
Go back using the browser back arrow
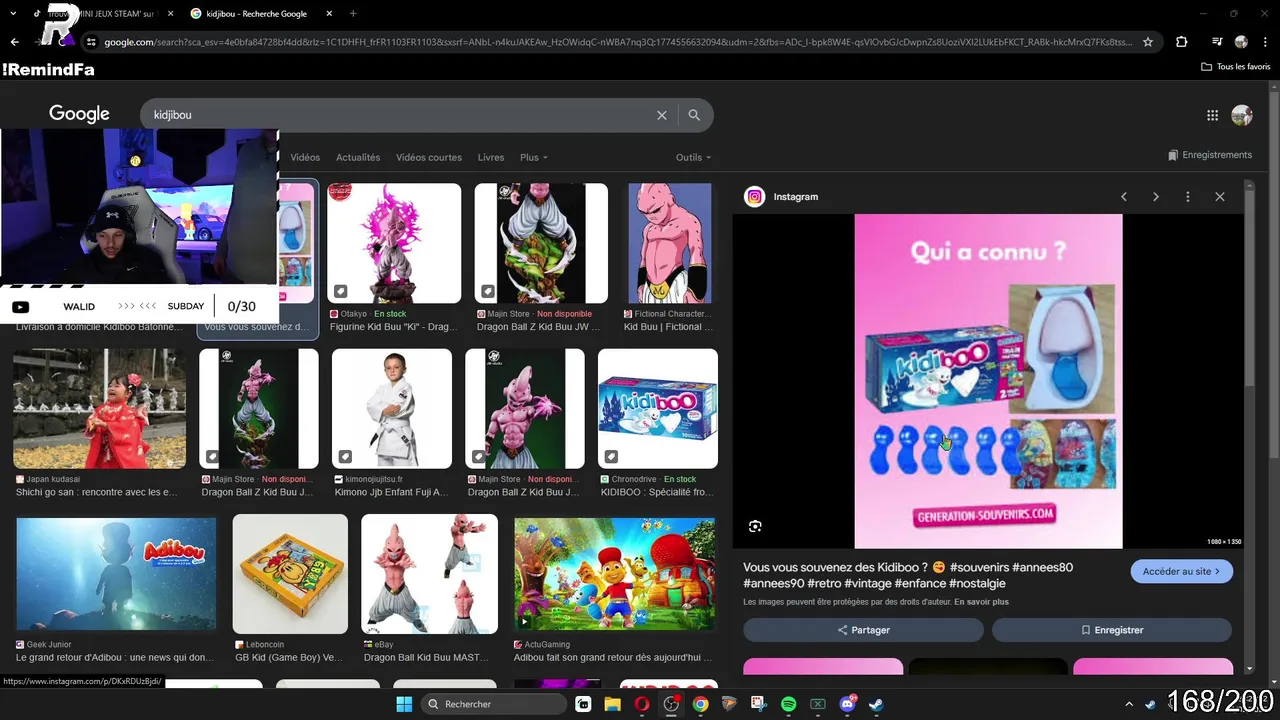(x=14, y=42)
